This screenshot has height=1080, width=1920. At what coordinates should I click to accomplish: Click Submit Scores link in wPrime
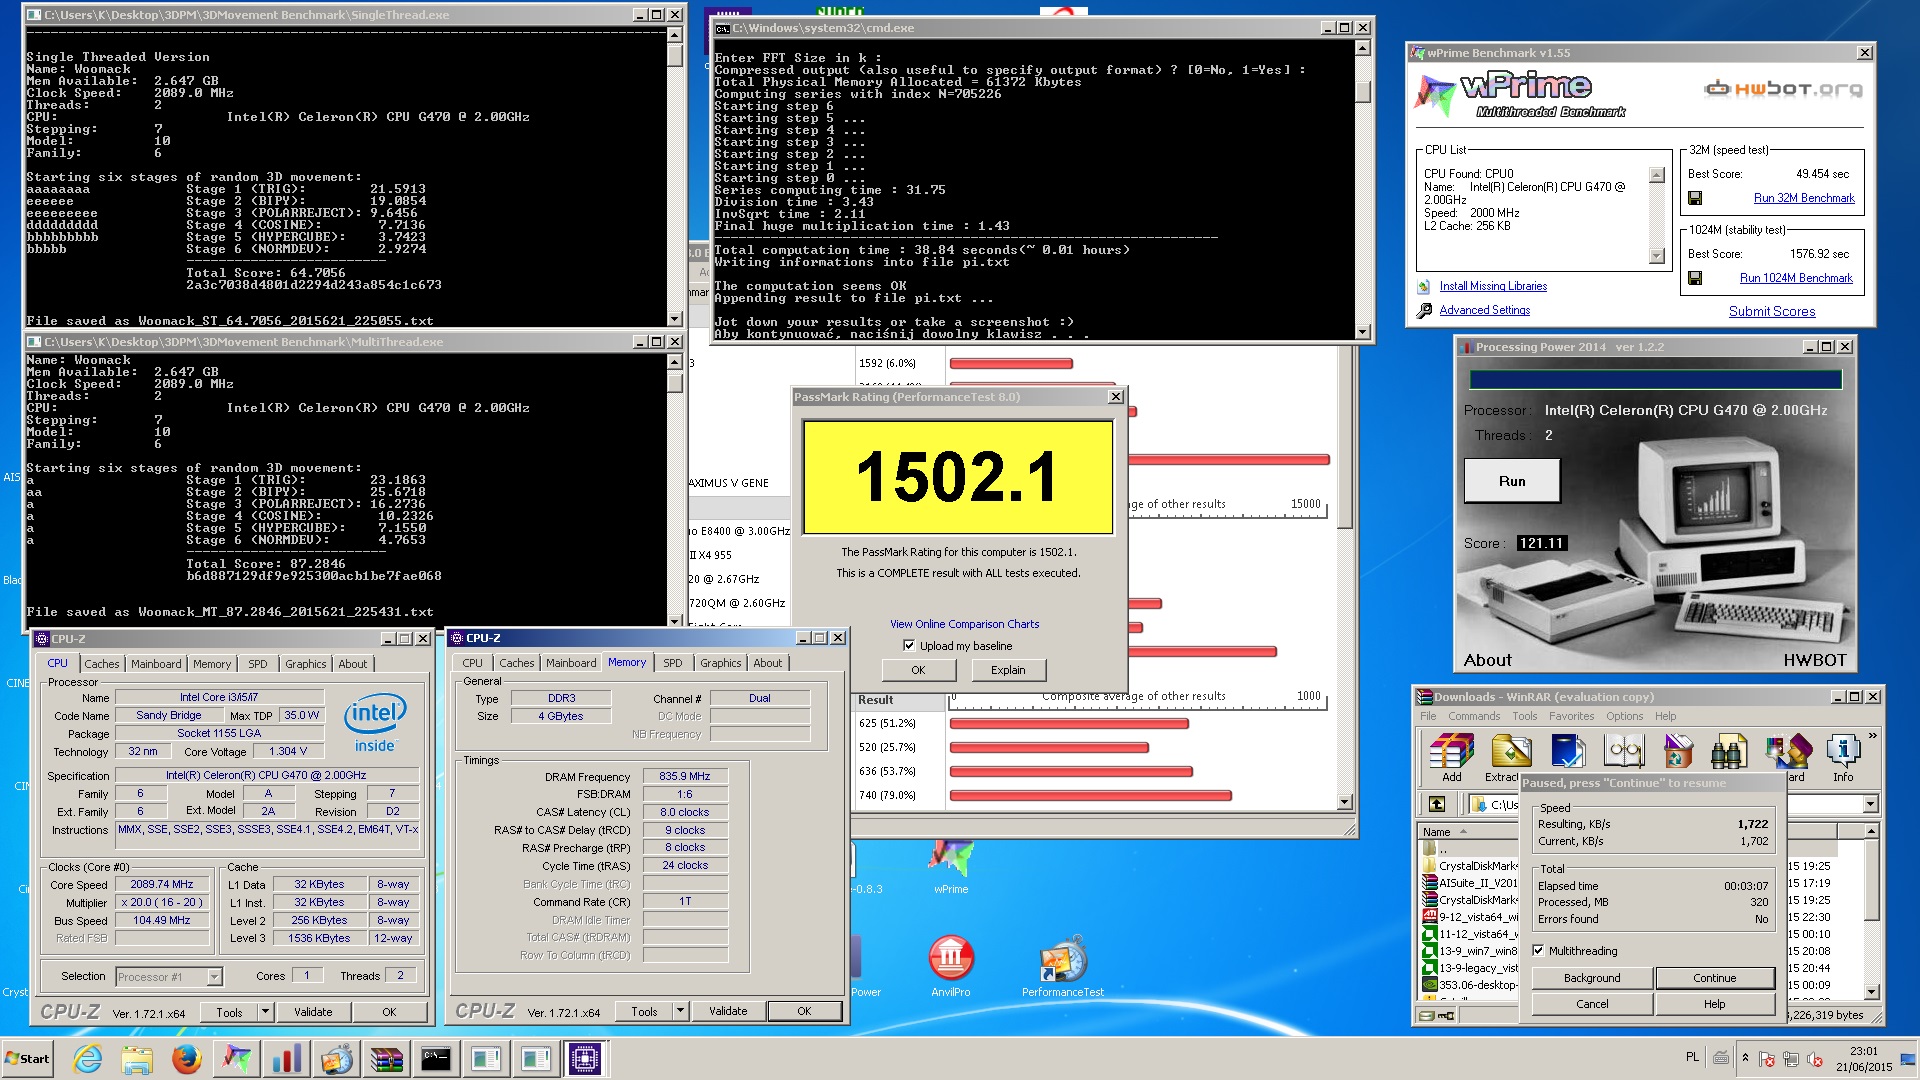(1772, 312)
